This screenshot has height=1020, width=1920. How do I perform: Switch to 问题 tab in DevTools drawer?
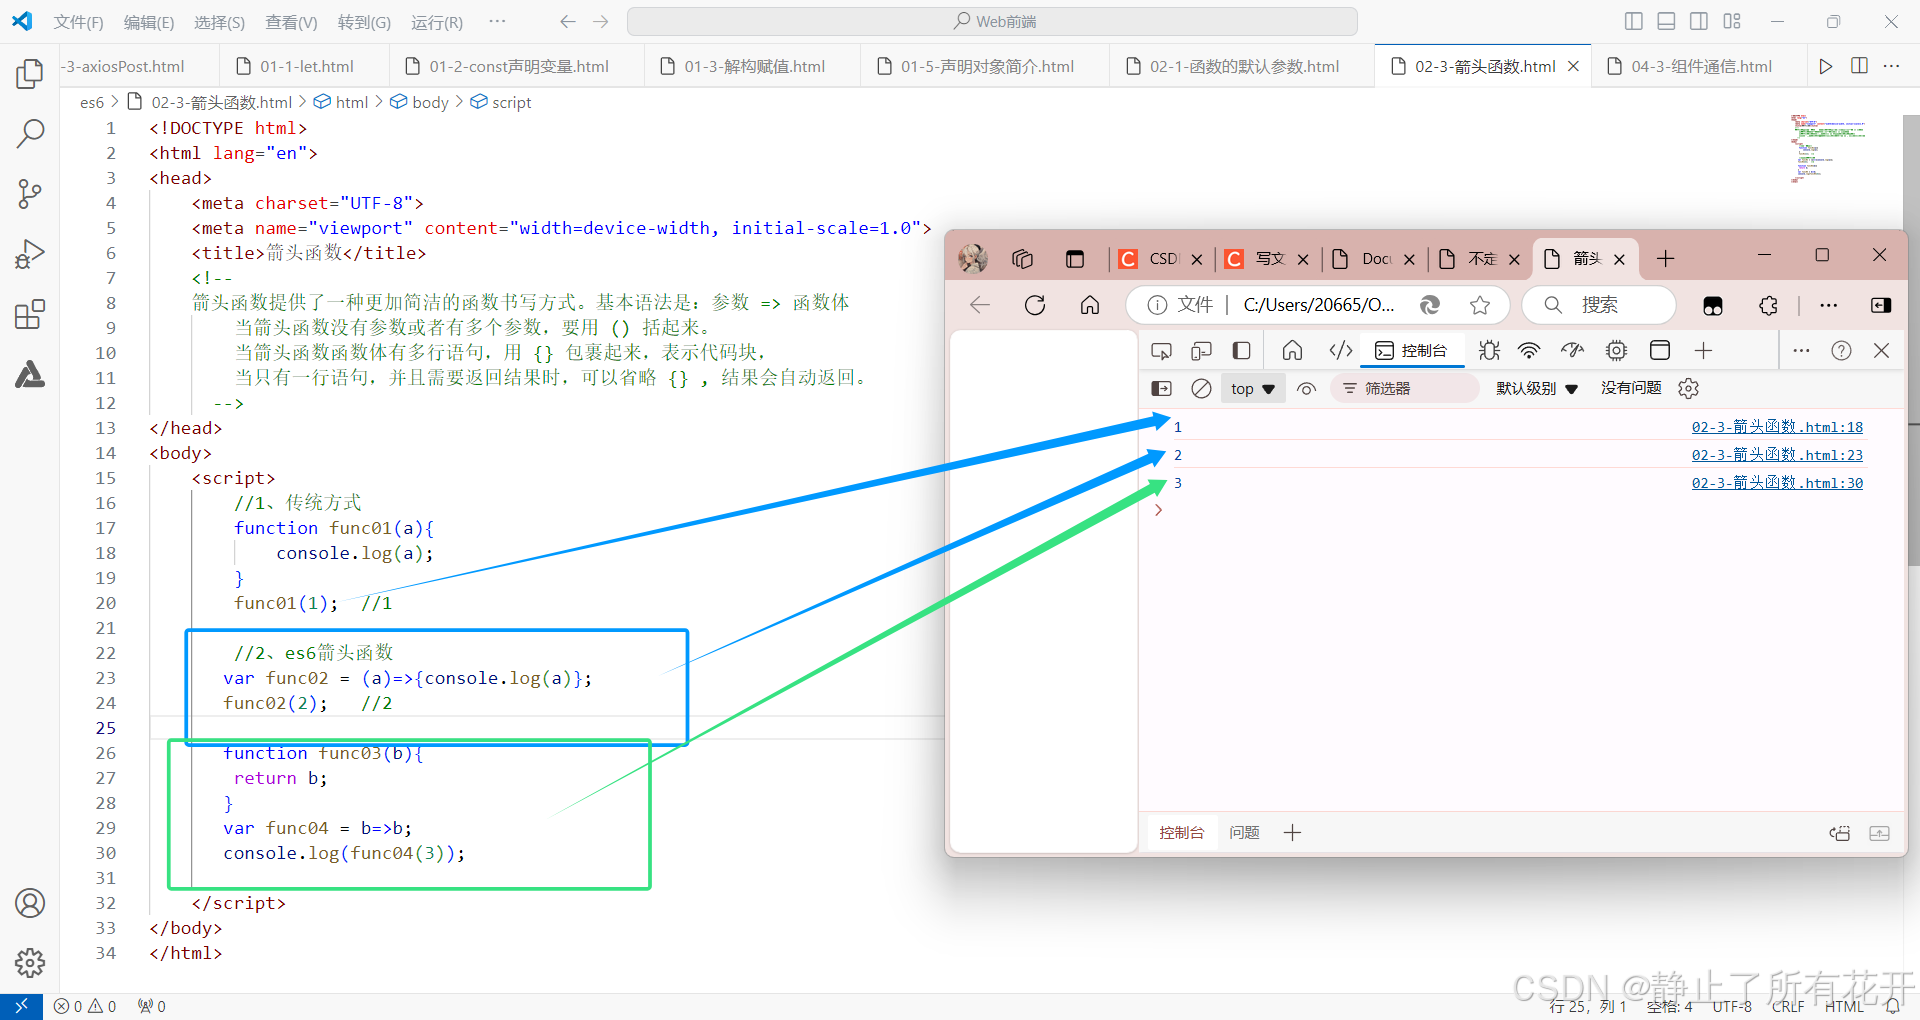pos(1244,832)
